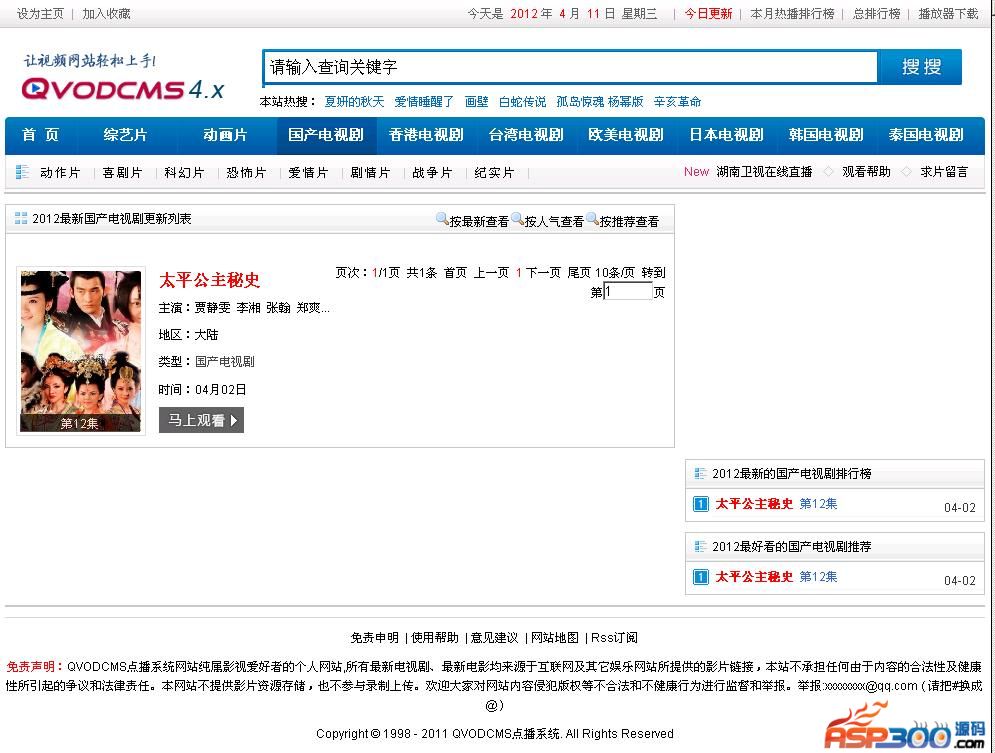Sort list with 按人气查看
Viewport: 995px width, 753px height.
[x=554, y=221]
